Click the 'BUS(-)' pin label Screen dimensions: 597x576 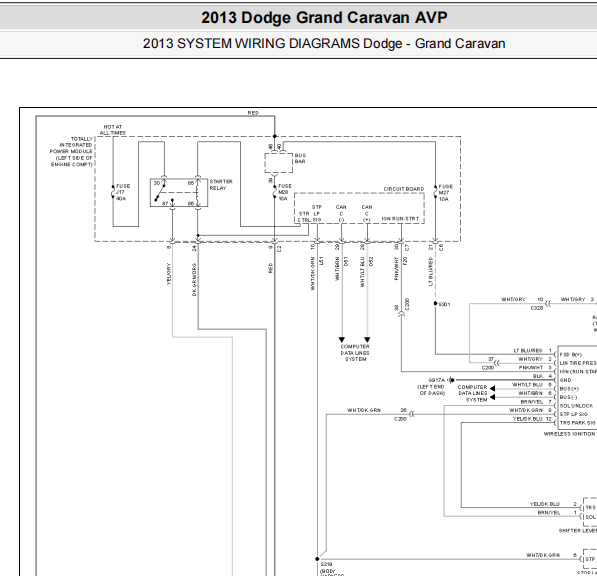point(568,397)
